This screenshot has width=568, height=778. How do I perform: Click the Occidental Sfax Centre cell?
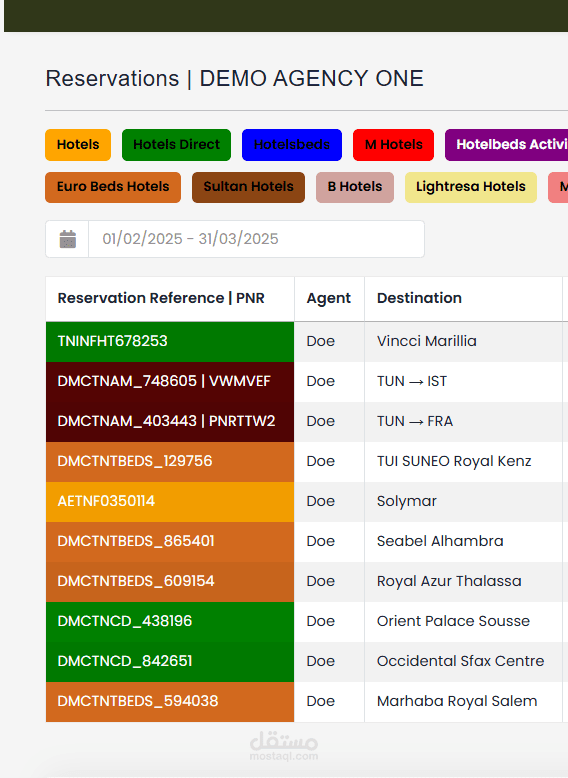tap(463, 662)
